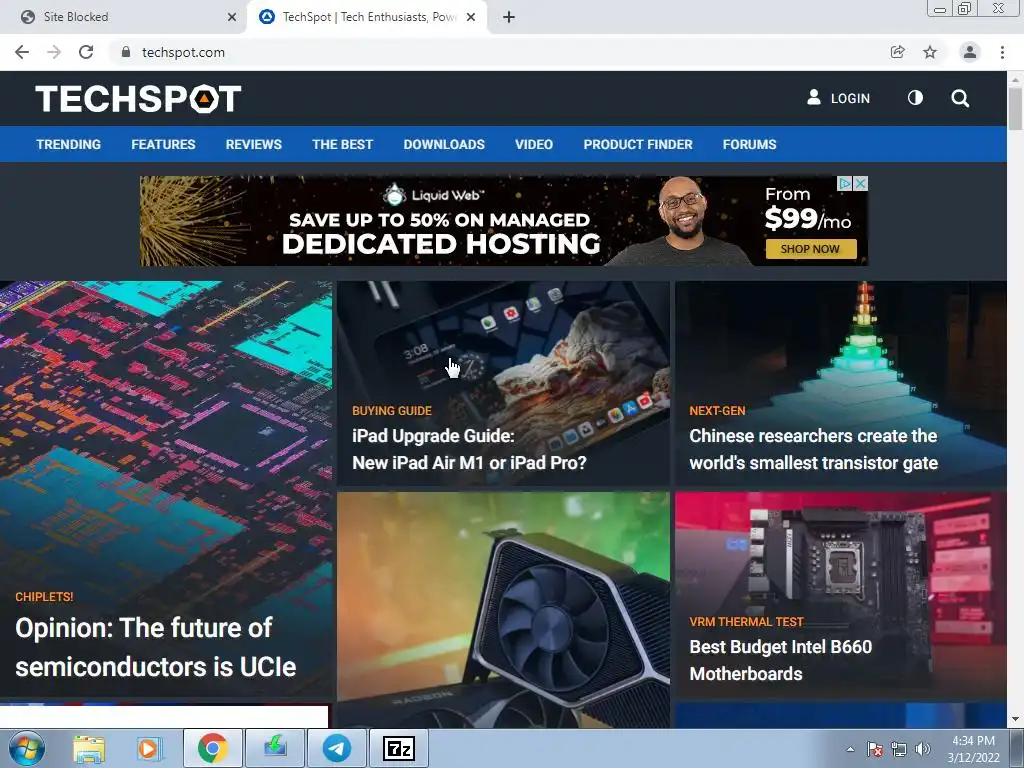Image resolution: width=1024 pixels, height=768 pixels.
Task: Bookmark this page with the star icon
Action: 930,52
